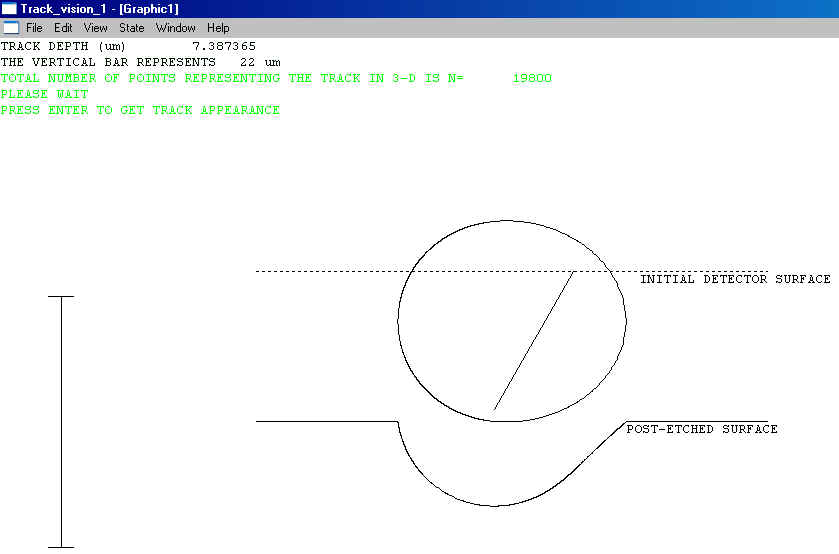
Task: Click "PRESS ENTER TO GET TRACK APPEARANCE" prompt
Action: pos(140,110)
